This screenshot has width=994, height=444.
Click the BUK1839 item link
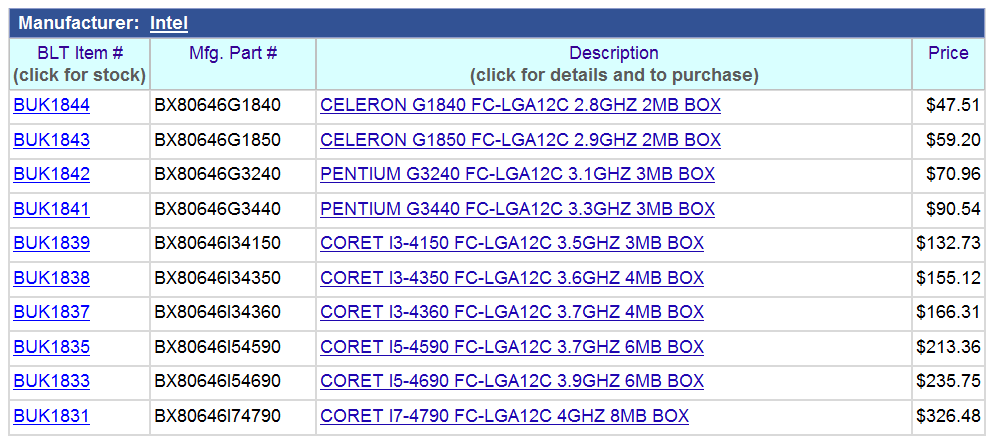(x=52, y=243)
